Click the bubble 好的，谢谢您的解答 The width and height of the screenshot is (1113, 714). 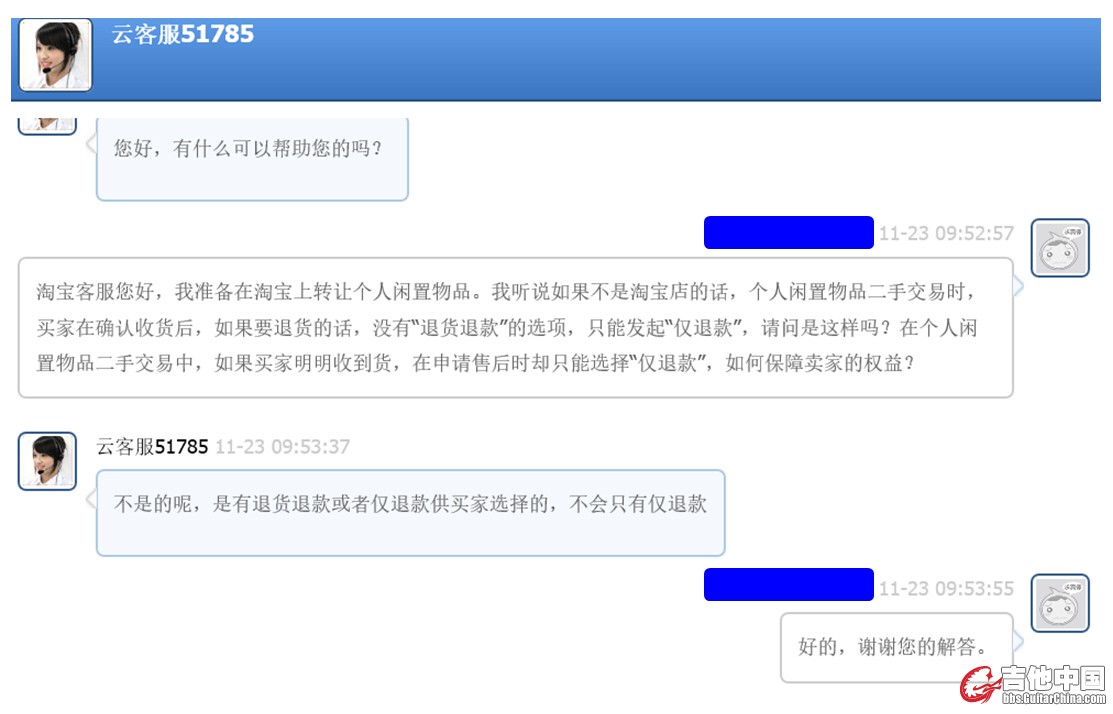(x=897, y=647)
